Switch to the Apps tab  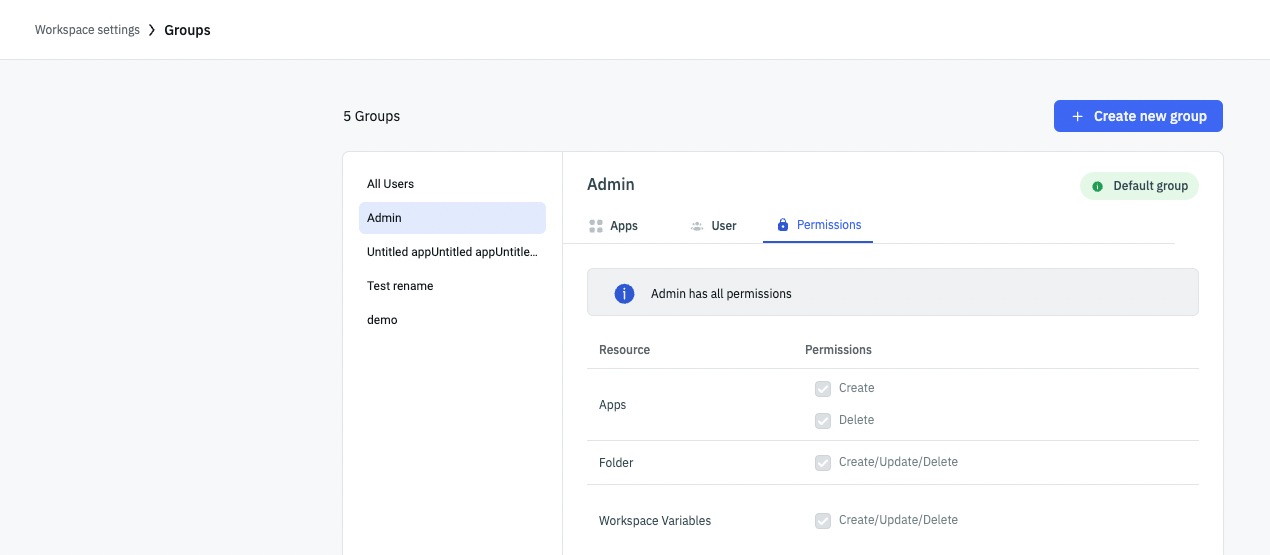tap(623, 226)
